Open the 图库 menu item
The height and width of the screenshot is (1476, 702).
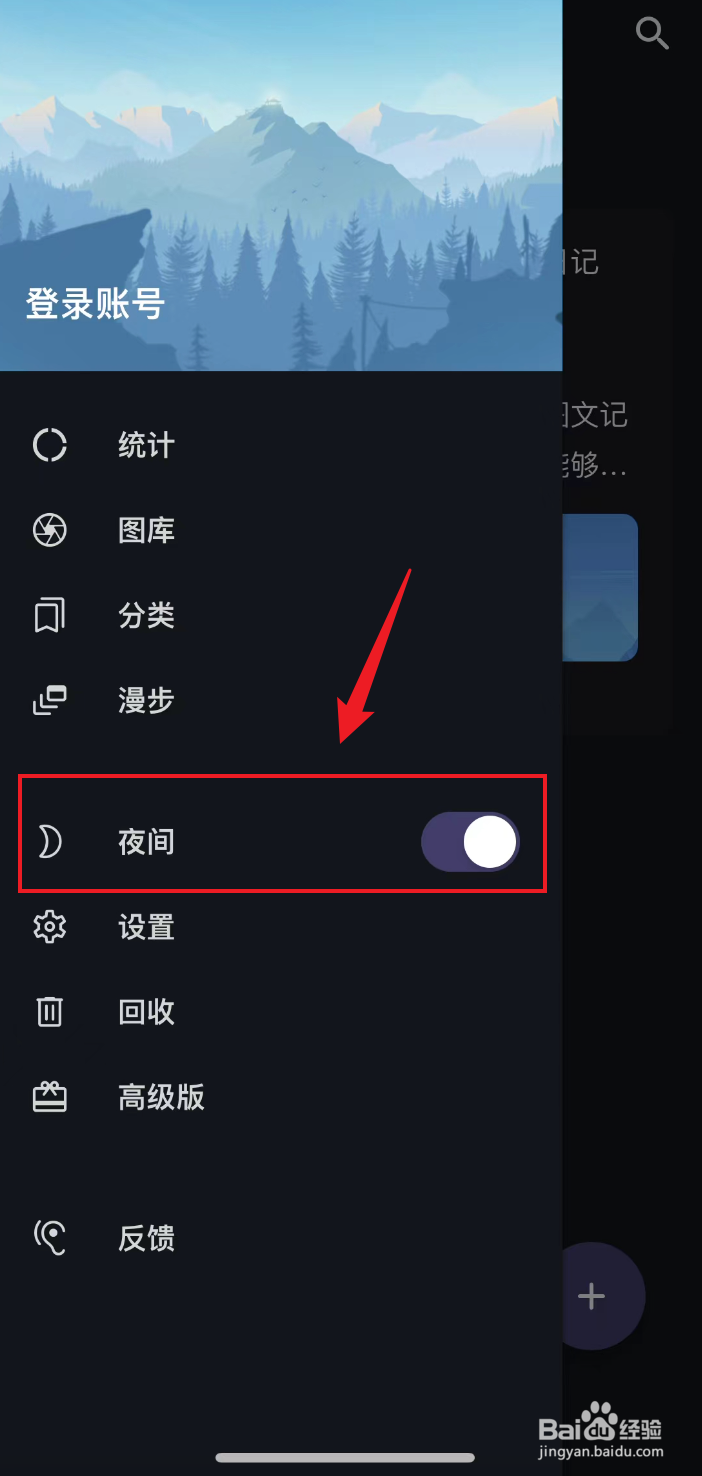tap(281, 530)
